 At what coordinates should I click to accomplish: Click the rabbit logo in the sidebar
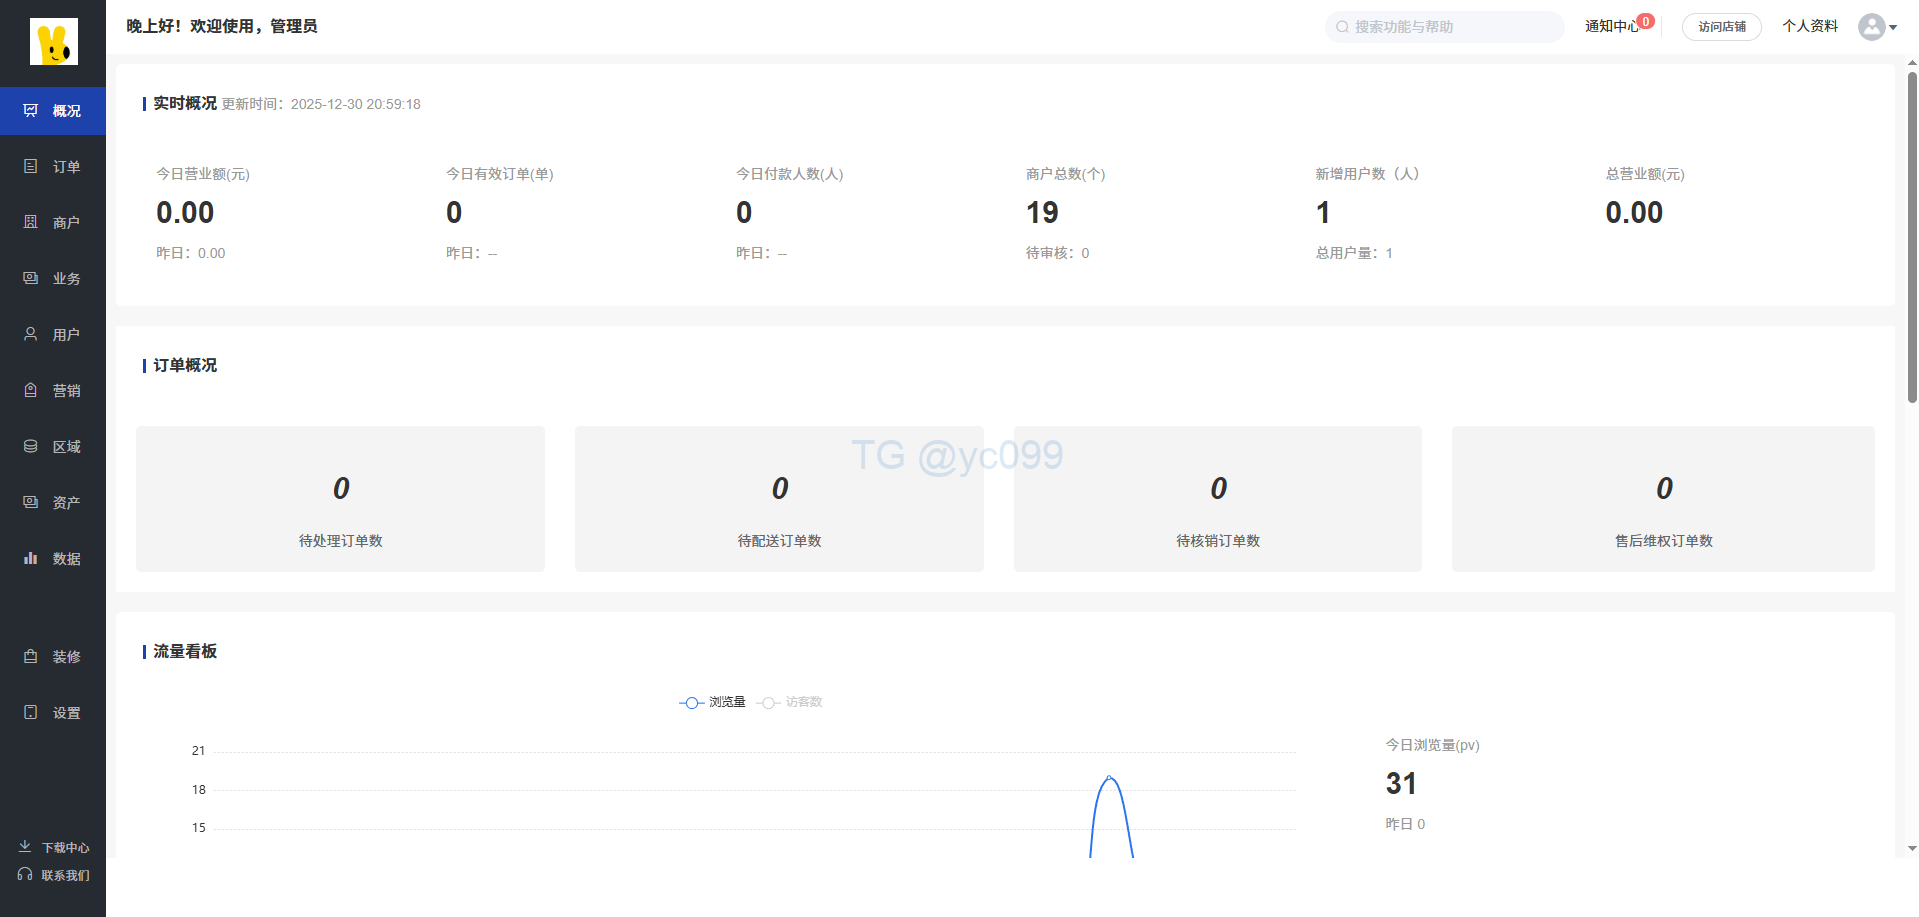point(53,42)
